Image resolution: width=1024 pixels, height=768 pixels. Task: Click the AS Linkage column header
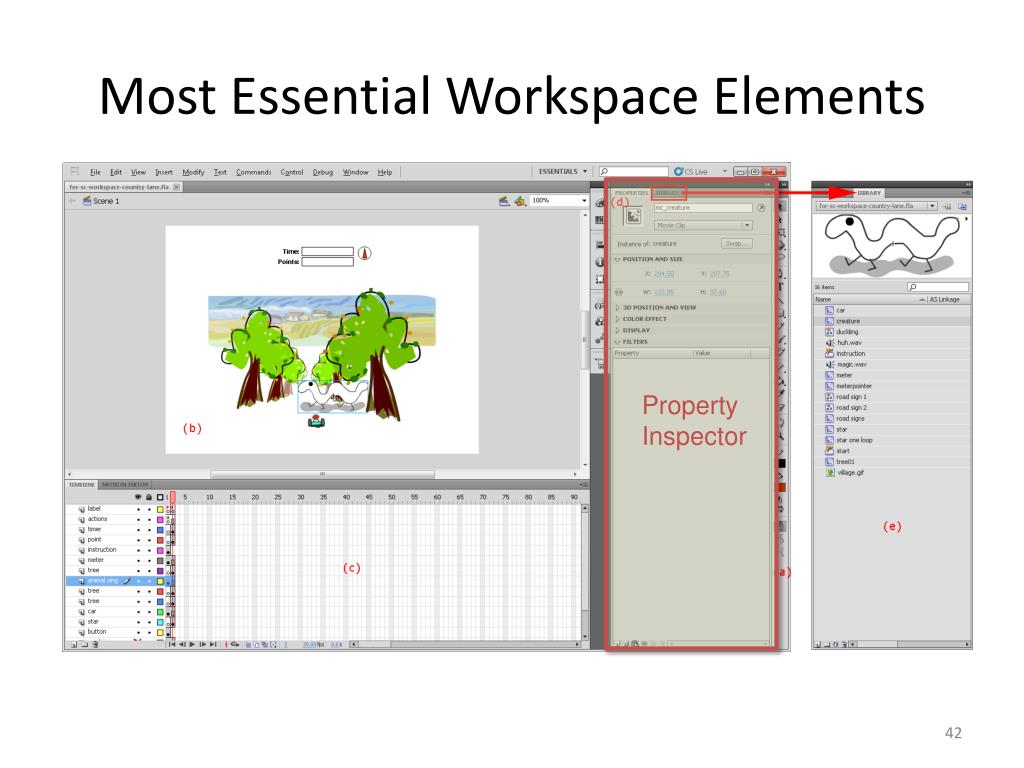tap(944, 300)
